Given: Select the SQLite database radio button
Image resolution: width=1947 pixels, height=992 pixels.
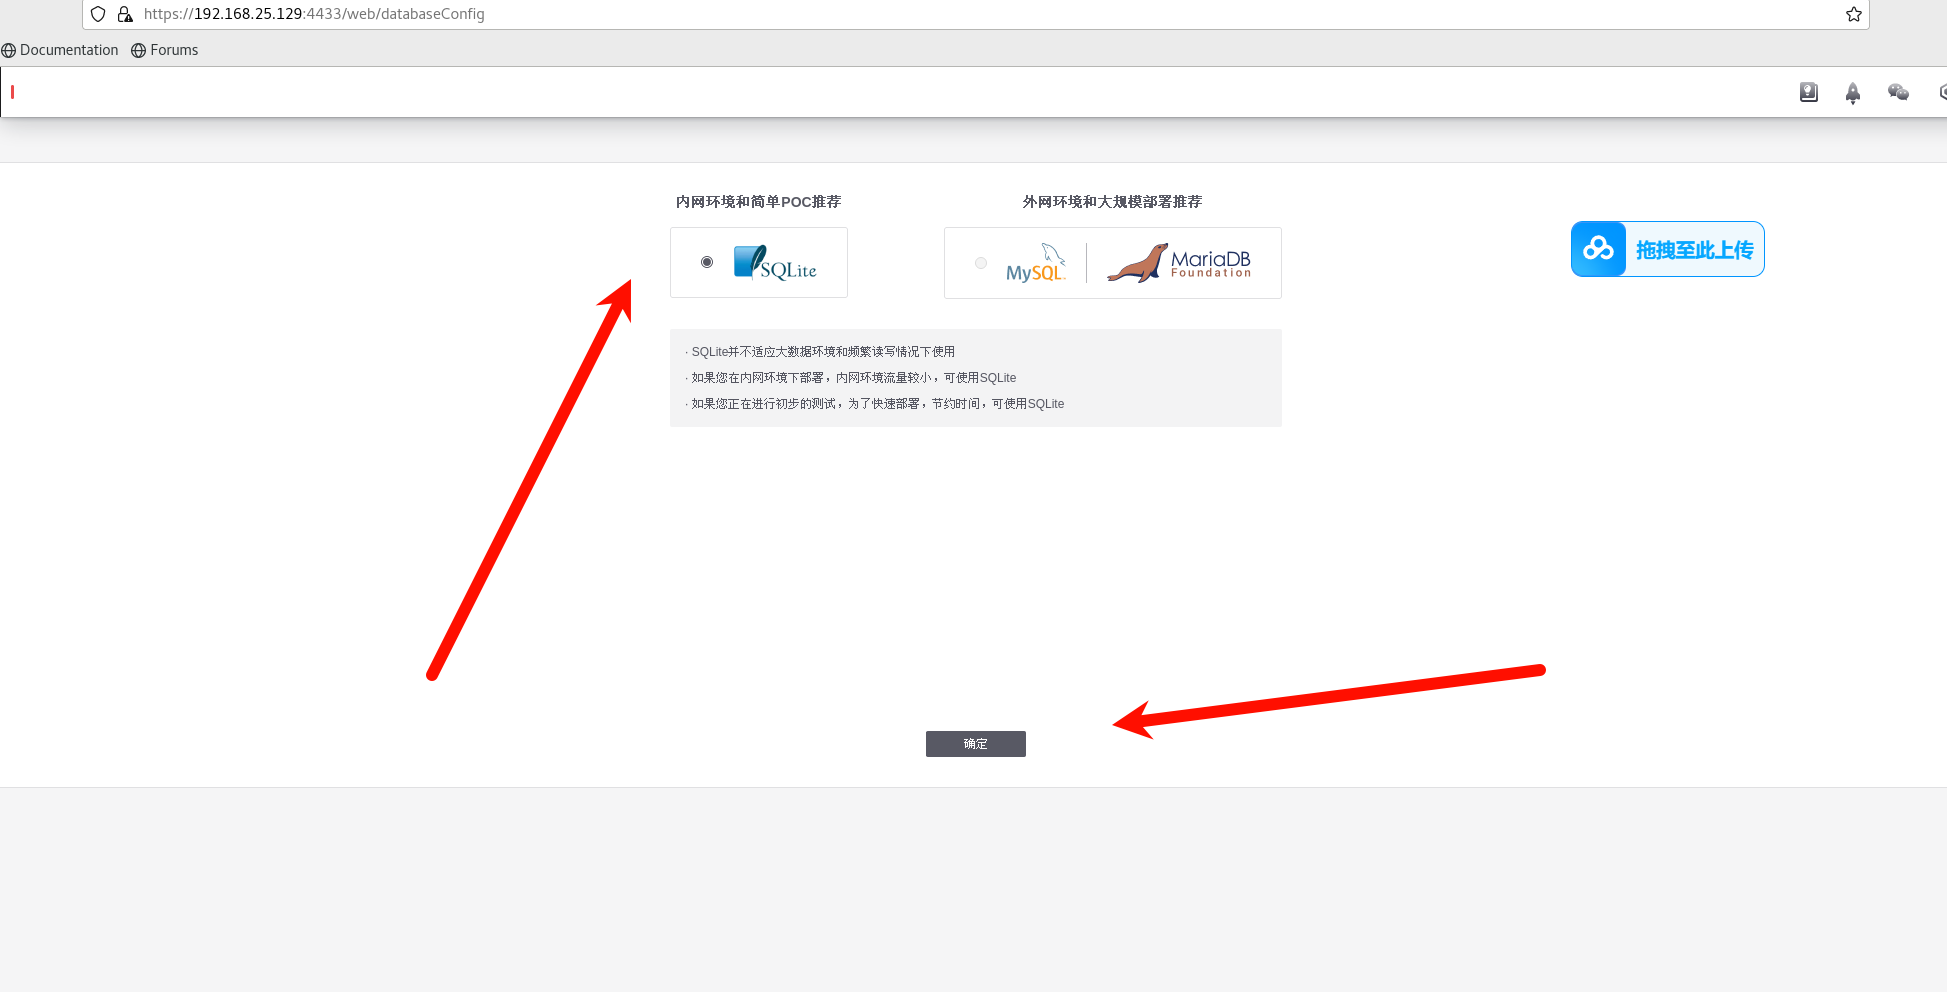Looking at the screenshot, I should point(707,261).
